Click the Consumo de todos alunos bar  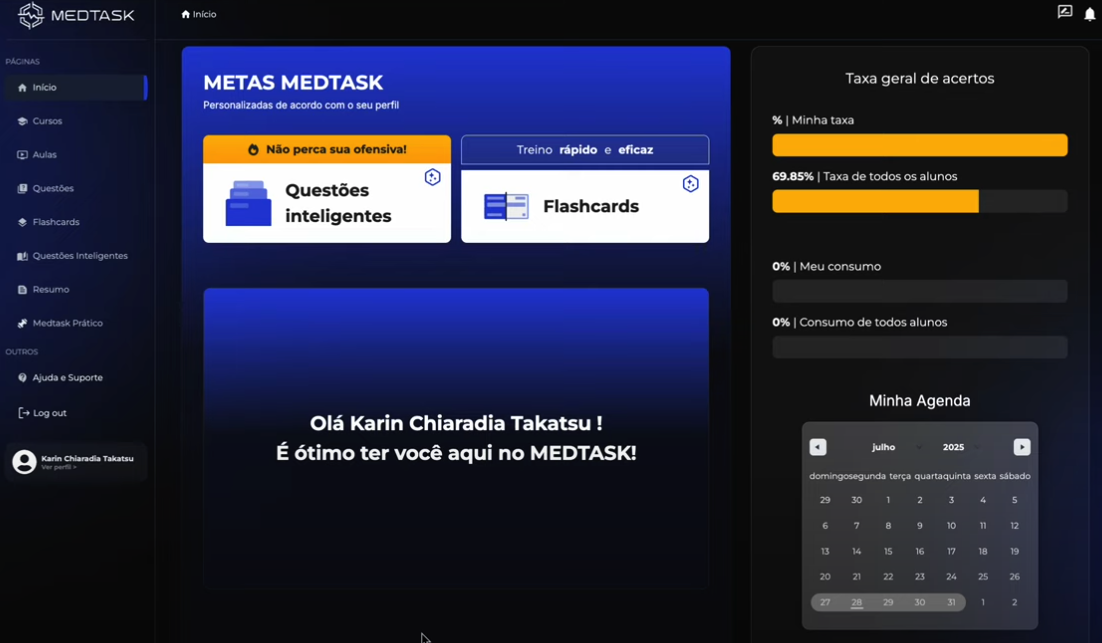[x=919, y=347]
